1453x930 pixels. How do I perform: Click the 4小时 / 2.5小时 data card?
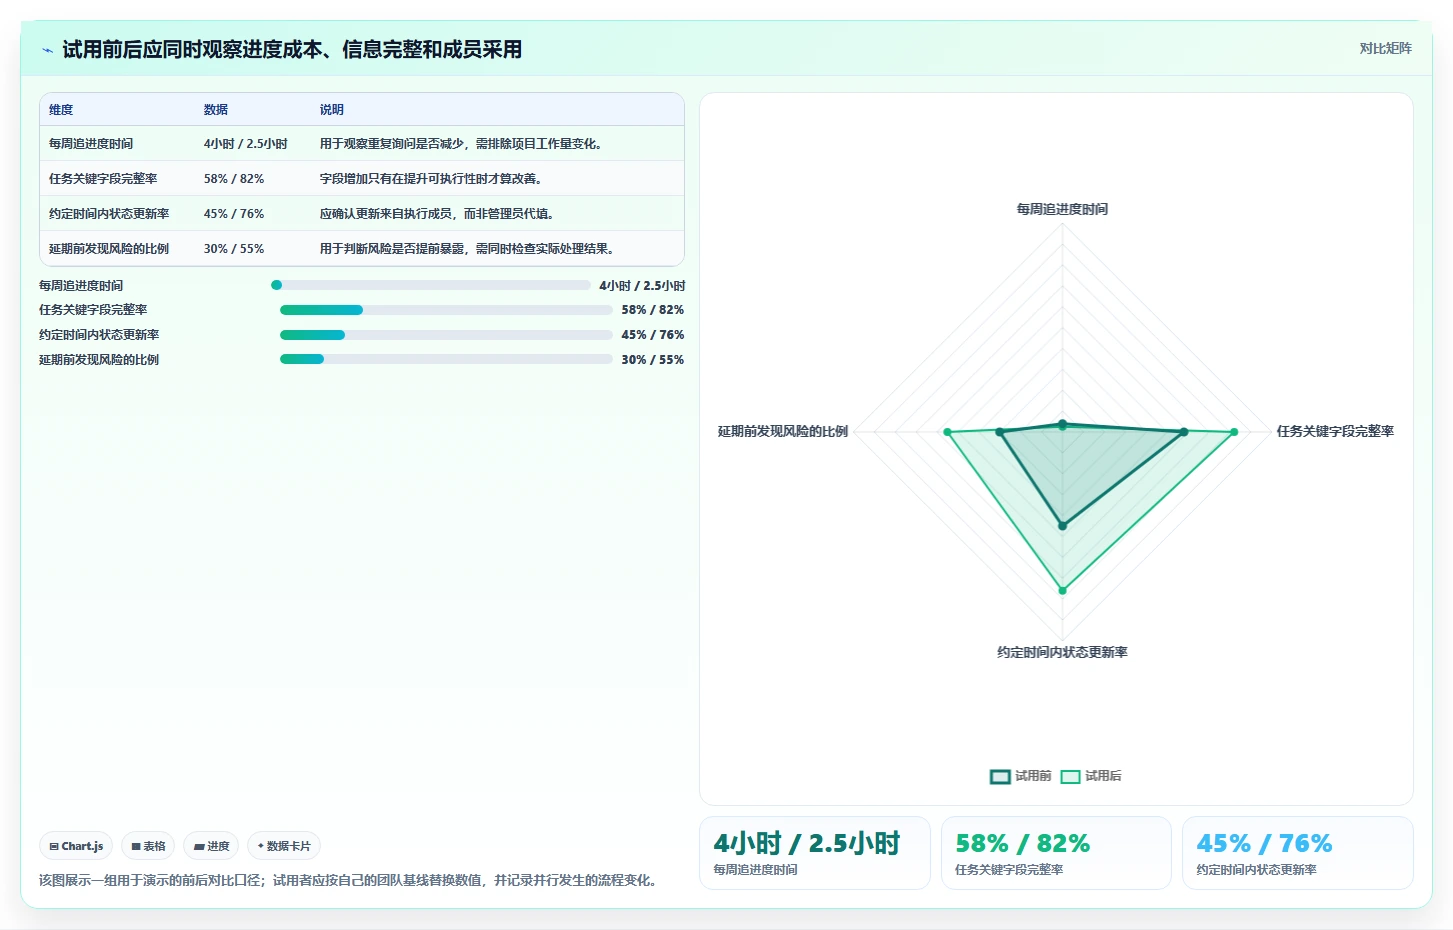[x=815, y=853]
